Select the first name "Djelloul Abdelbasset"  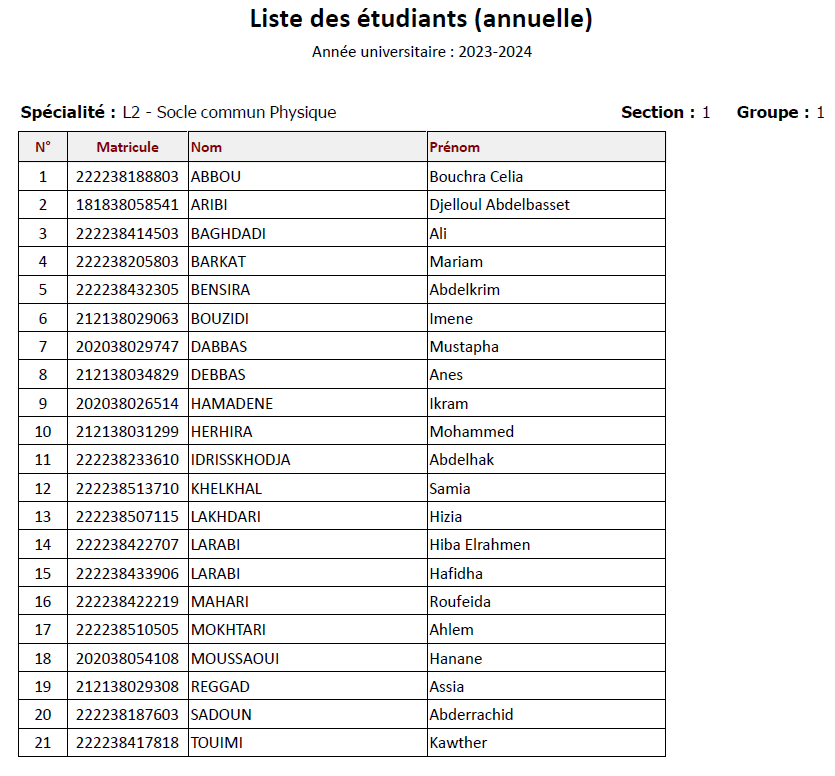pos(499,205)
